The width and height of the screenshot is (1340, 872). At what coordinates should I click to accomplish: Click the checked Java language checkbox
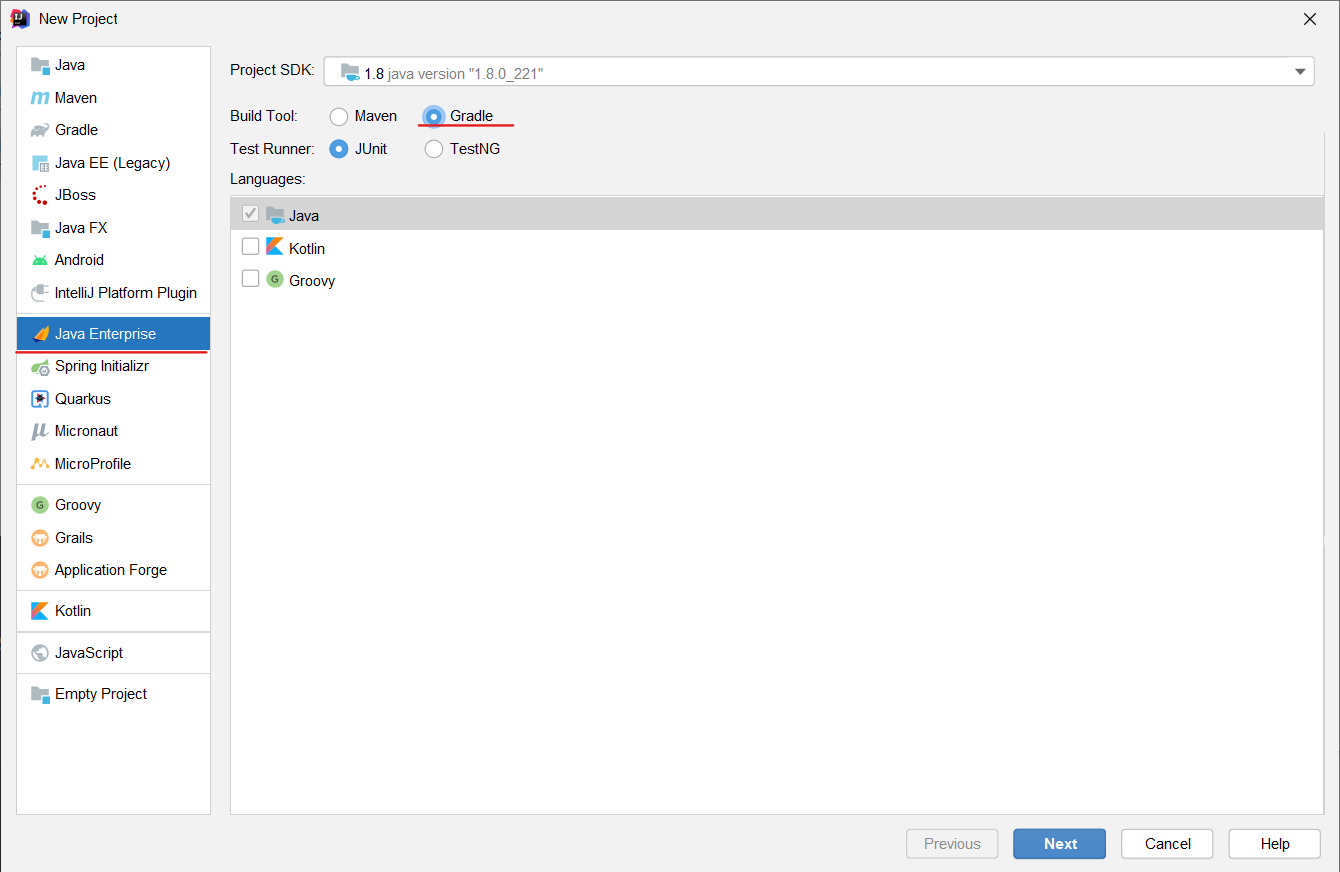click(x=250, y=214)
